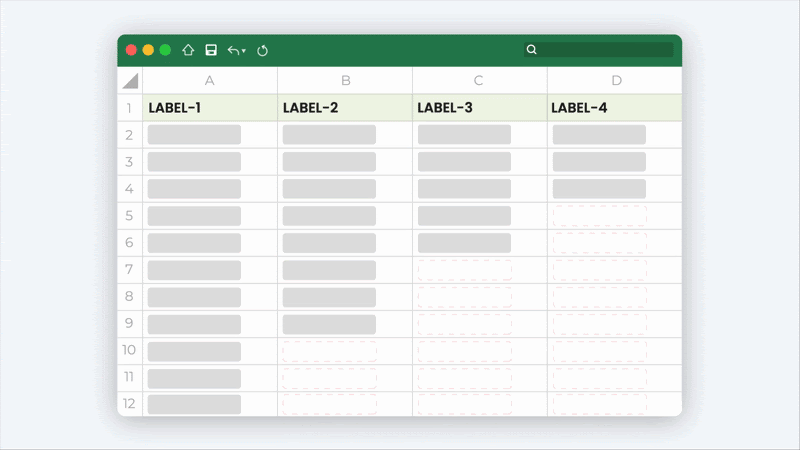Click the Refresh circular arrow icon
The width and height of the screenshot is (800, 450).
coord(263,50)
